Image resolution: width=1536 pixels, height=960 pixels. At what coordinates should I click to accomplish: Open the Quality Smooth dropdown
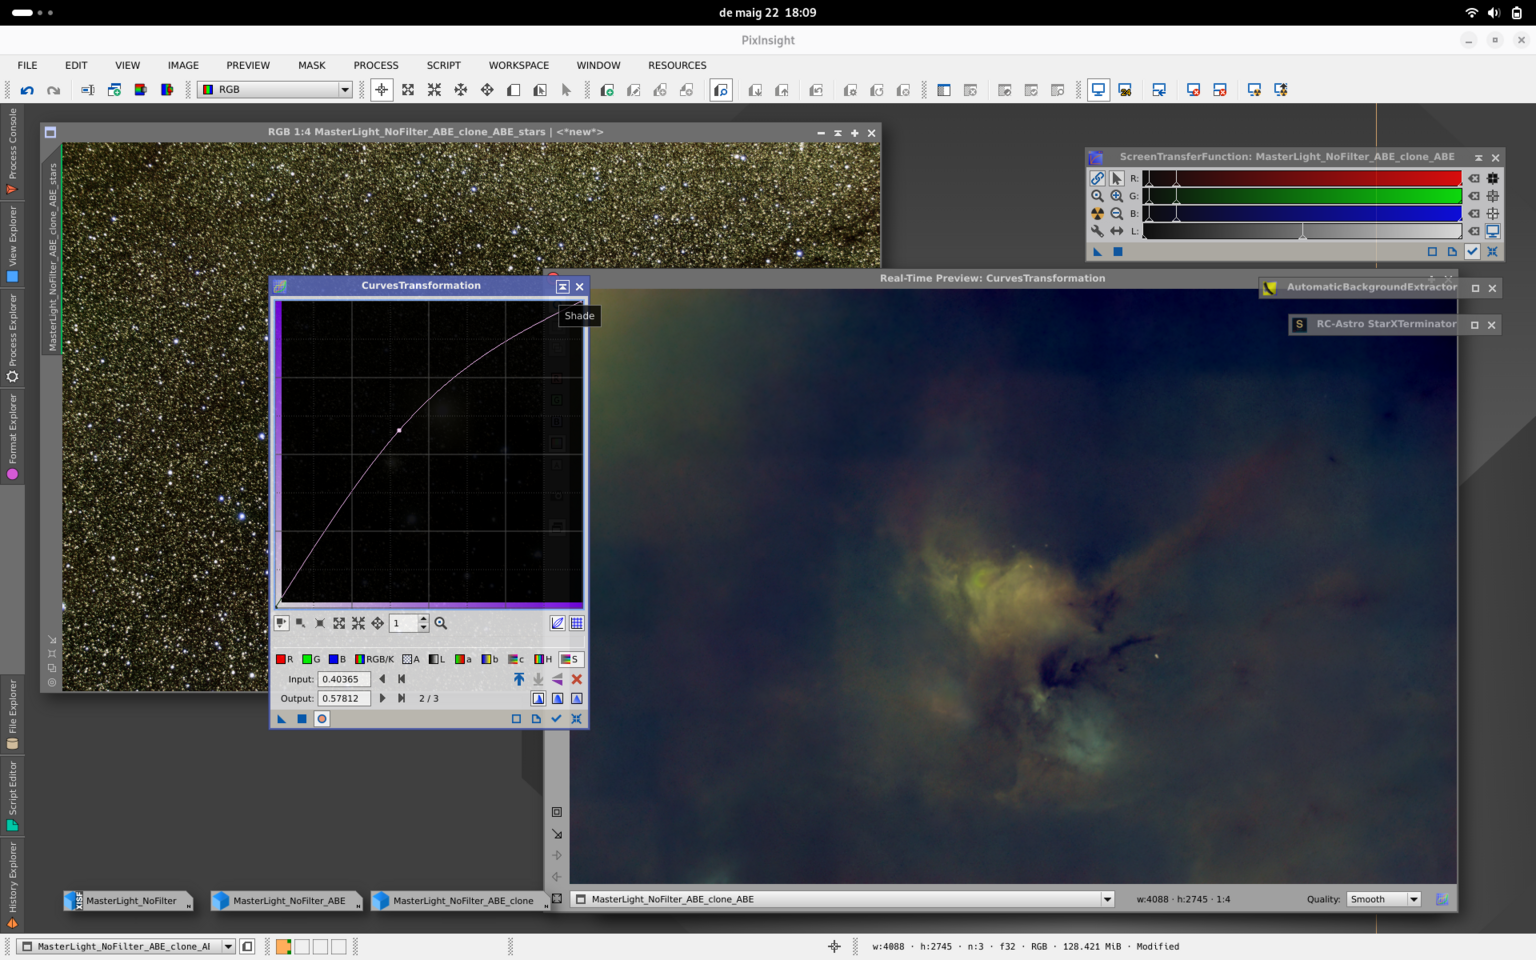pyautogui.click(x=1384, y=899)
